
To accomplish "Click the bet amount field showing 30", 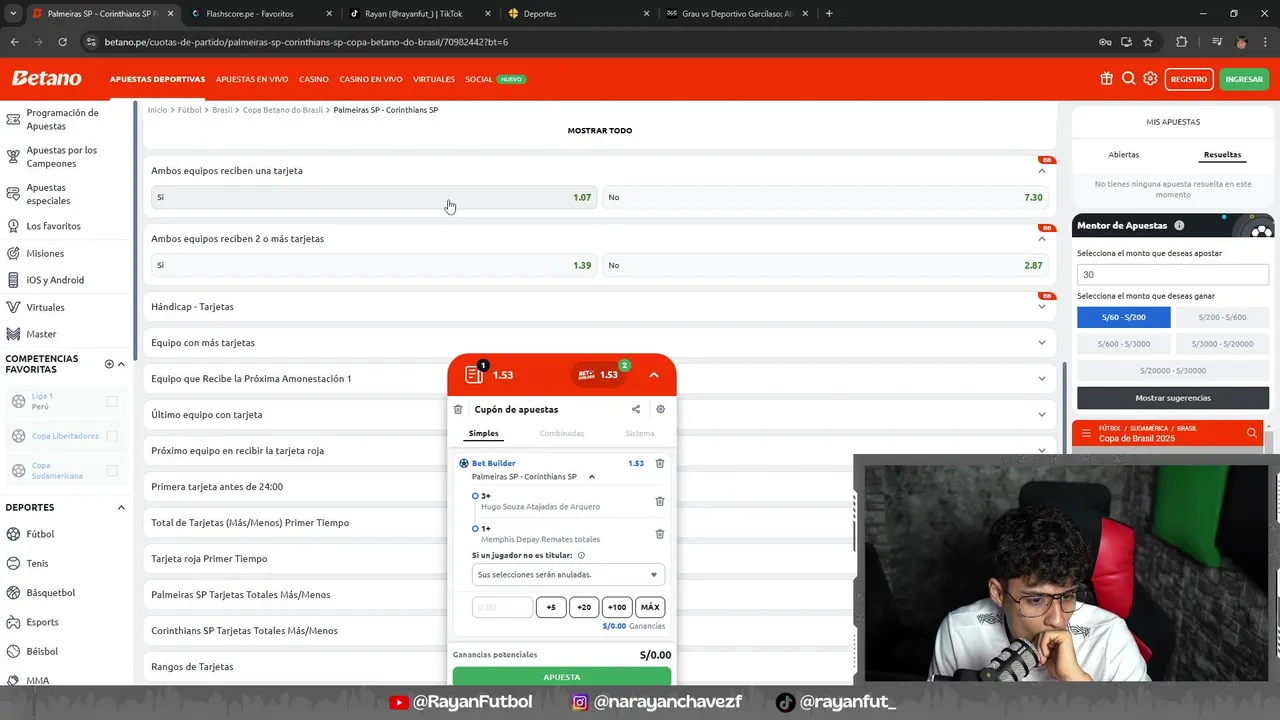I will [x=1173, y=274].
